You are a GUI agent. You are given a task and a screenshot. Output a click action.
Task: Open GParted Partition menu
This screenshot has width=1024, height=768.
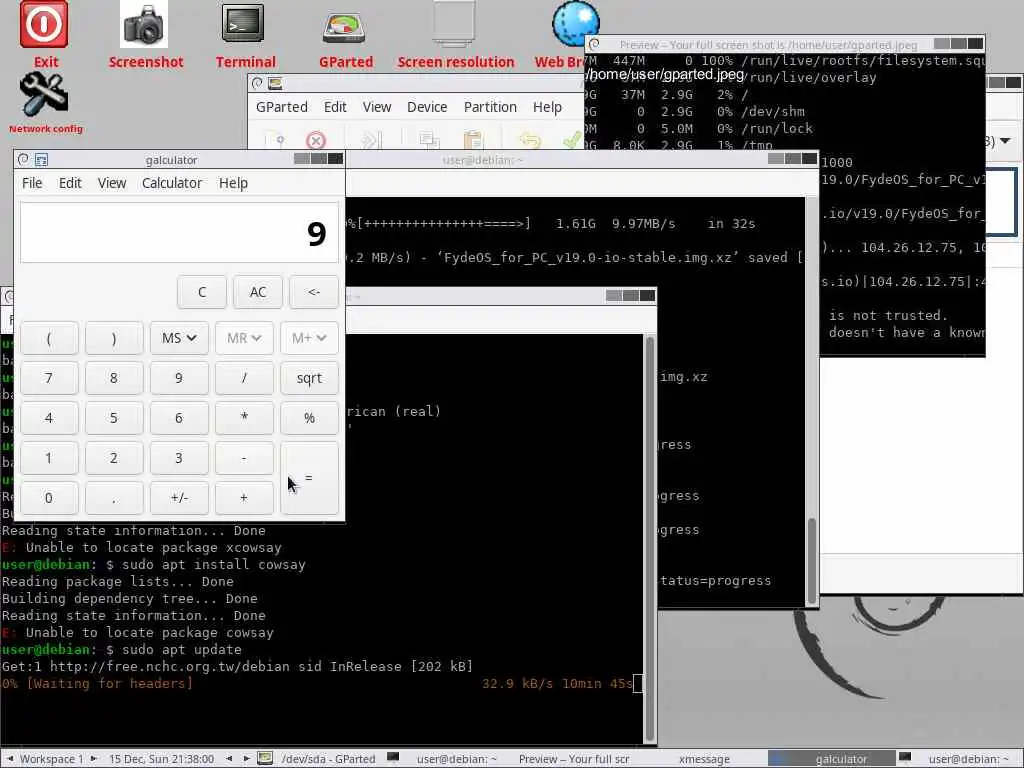490,107
